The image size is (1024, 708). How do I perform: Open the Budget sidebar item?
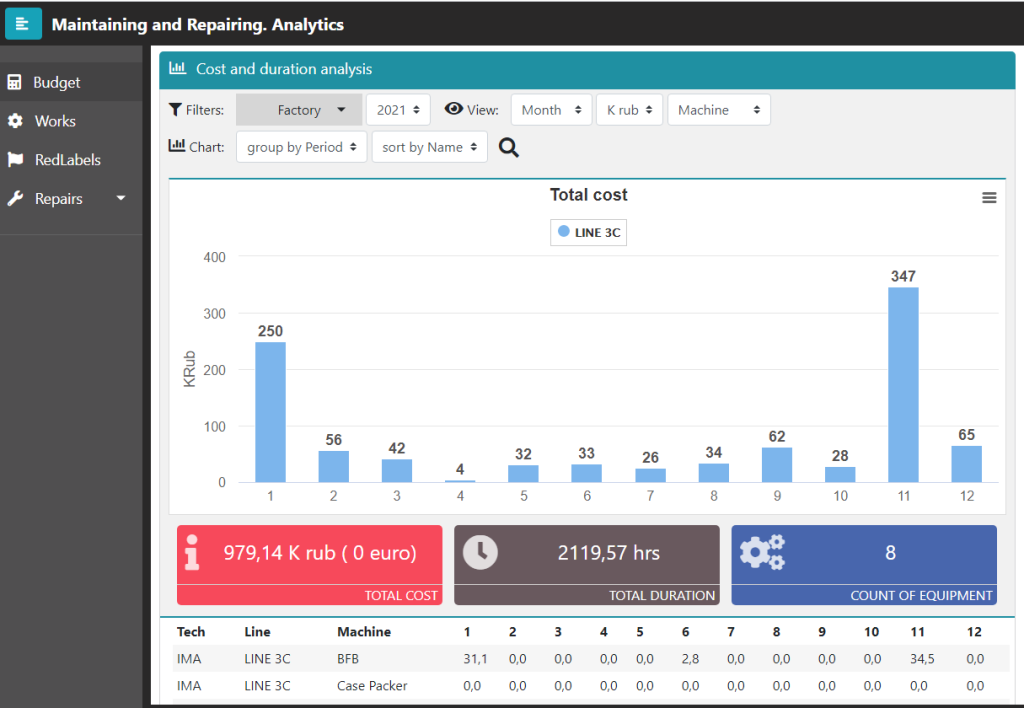click(56, 83)
